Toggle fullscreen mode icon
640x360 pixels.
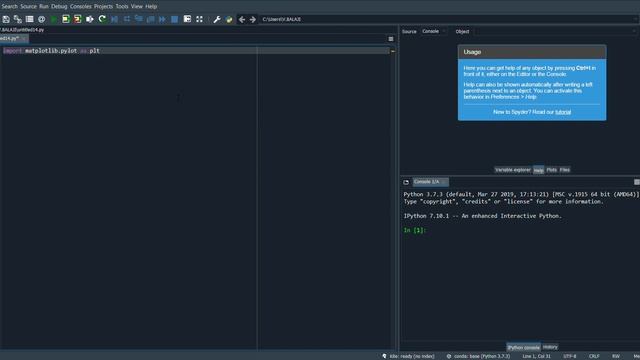coord(199,19)
